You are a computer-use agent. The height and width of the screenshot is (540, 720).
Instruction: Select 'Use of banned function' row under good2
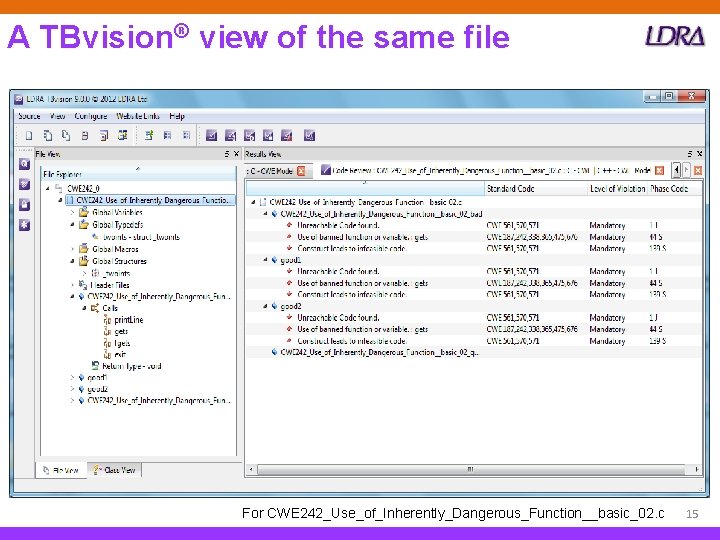[362, 329]
